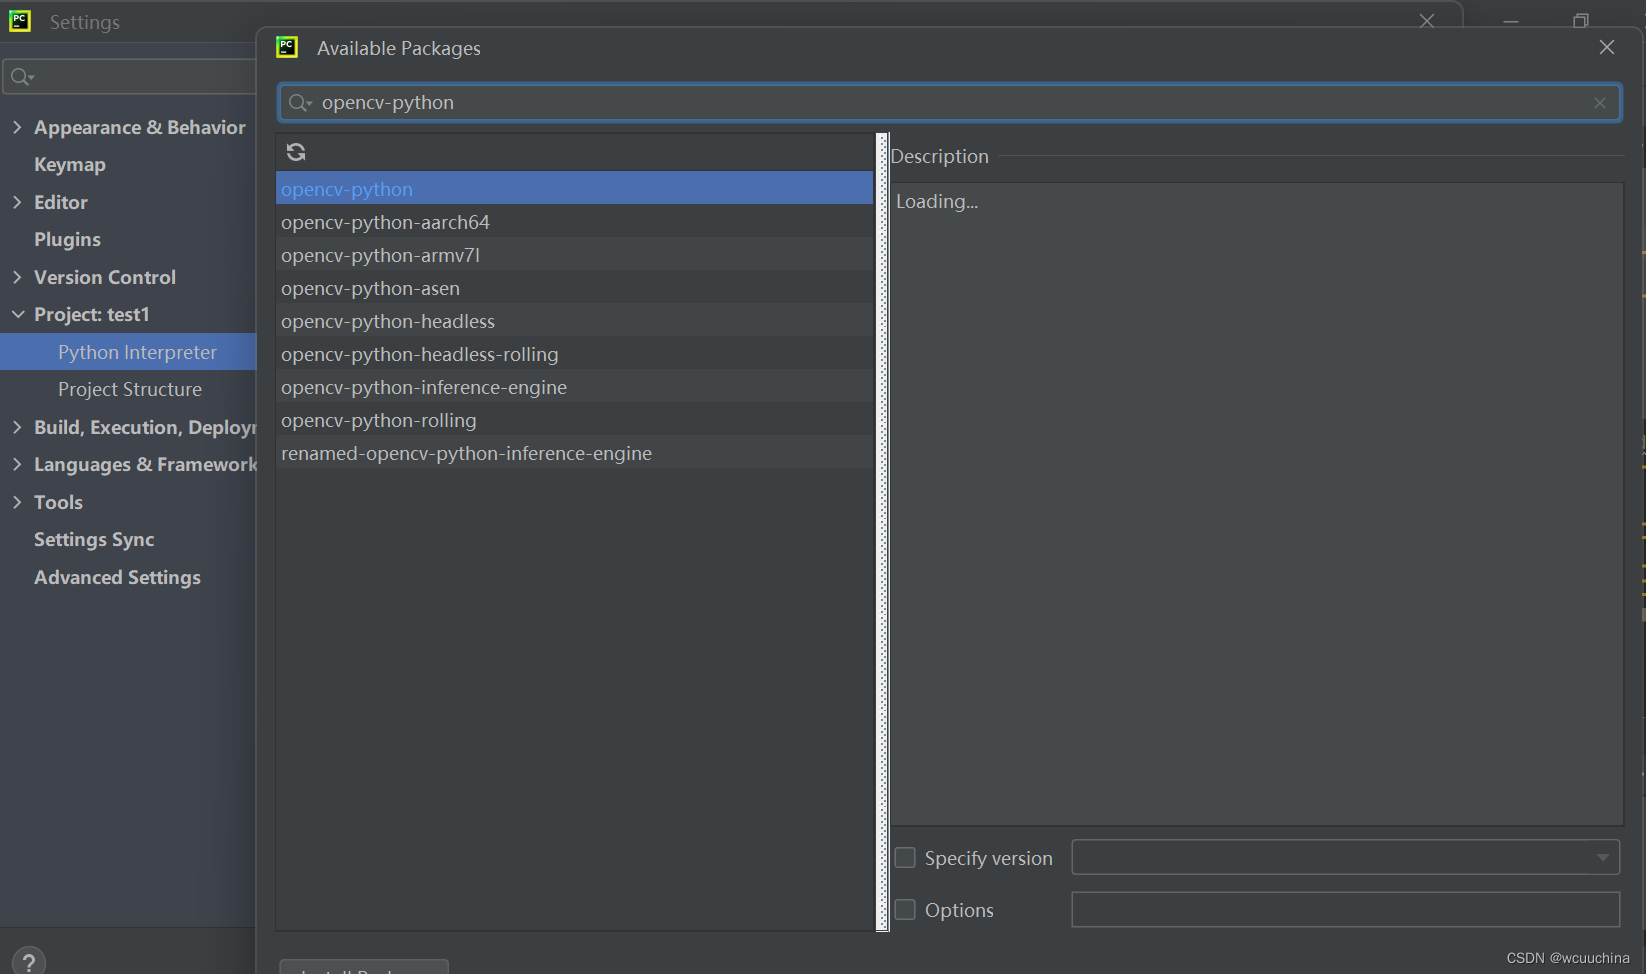Collapse Project: test1 section
Screen dimensions: 1646x974
[x=17, y=314]
